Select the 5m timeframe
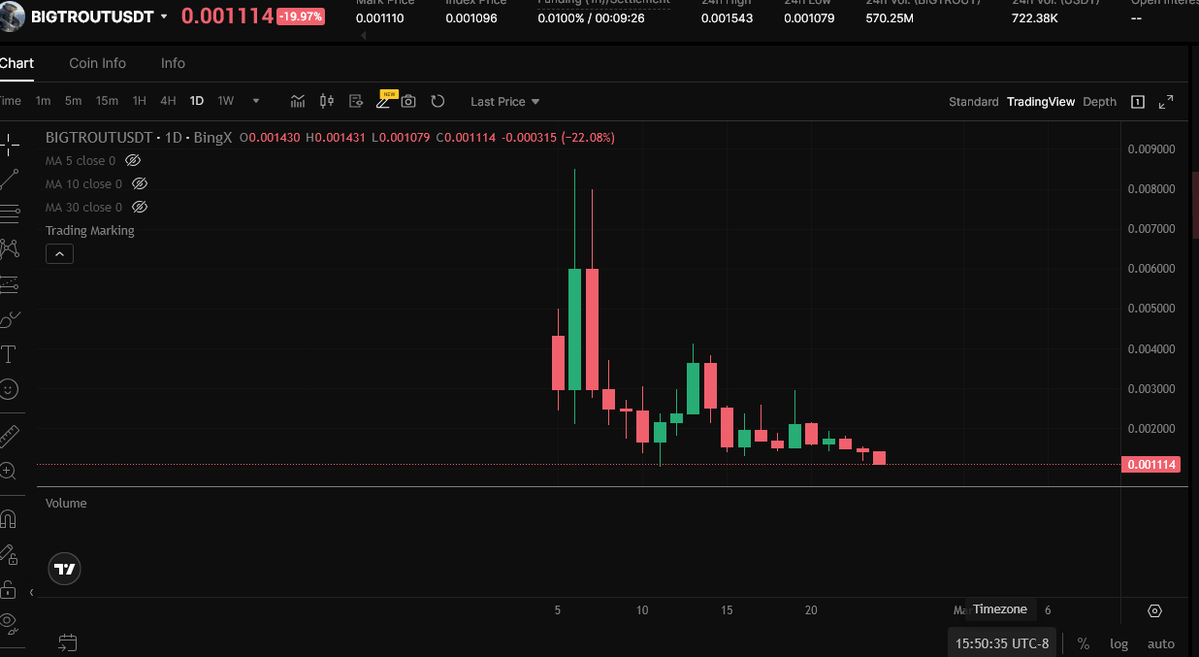 (x=73, y=101)
